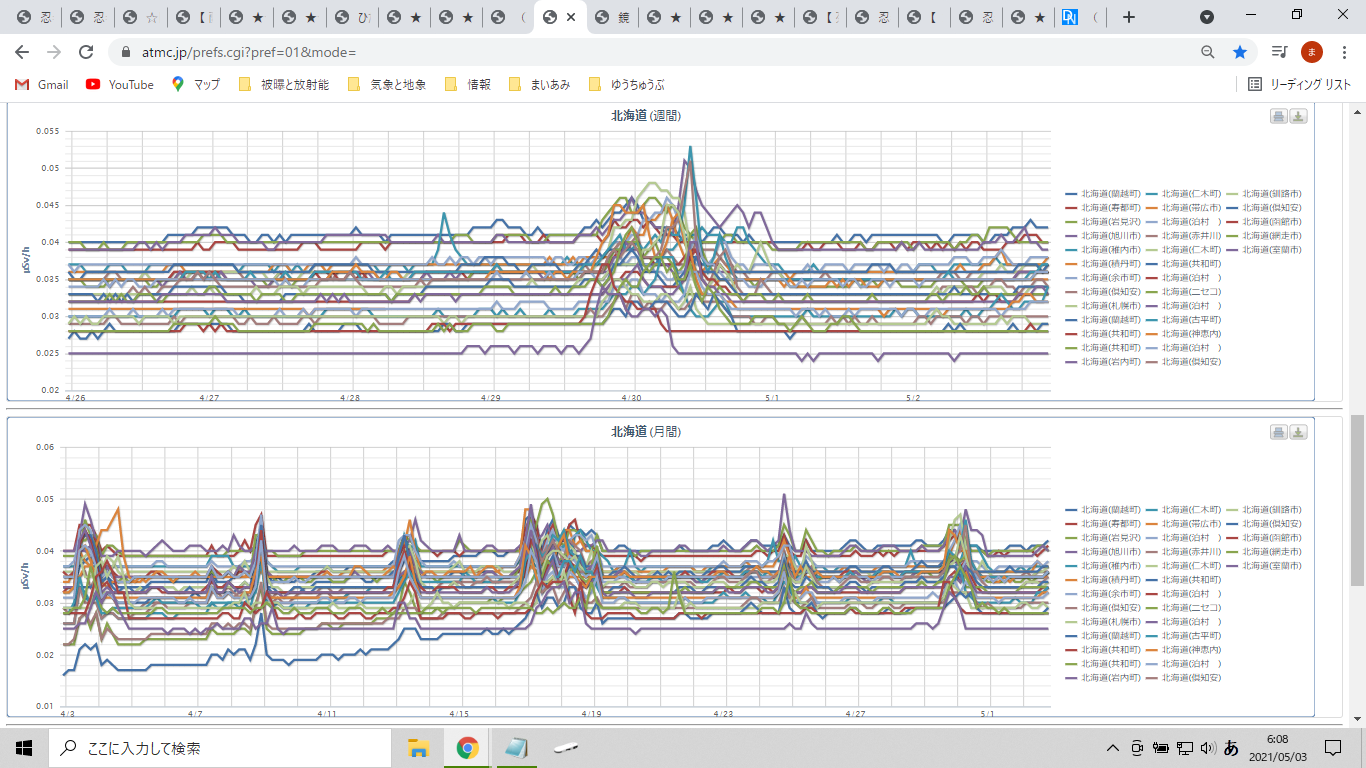Switch to the tab with blue favicon
This screenshot has width=1366, height=768.
coord(1080,17)
